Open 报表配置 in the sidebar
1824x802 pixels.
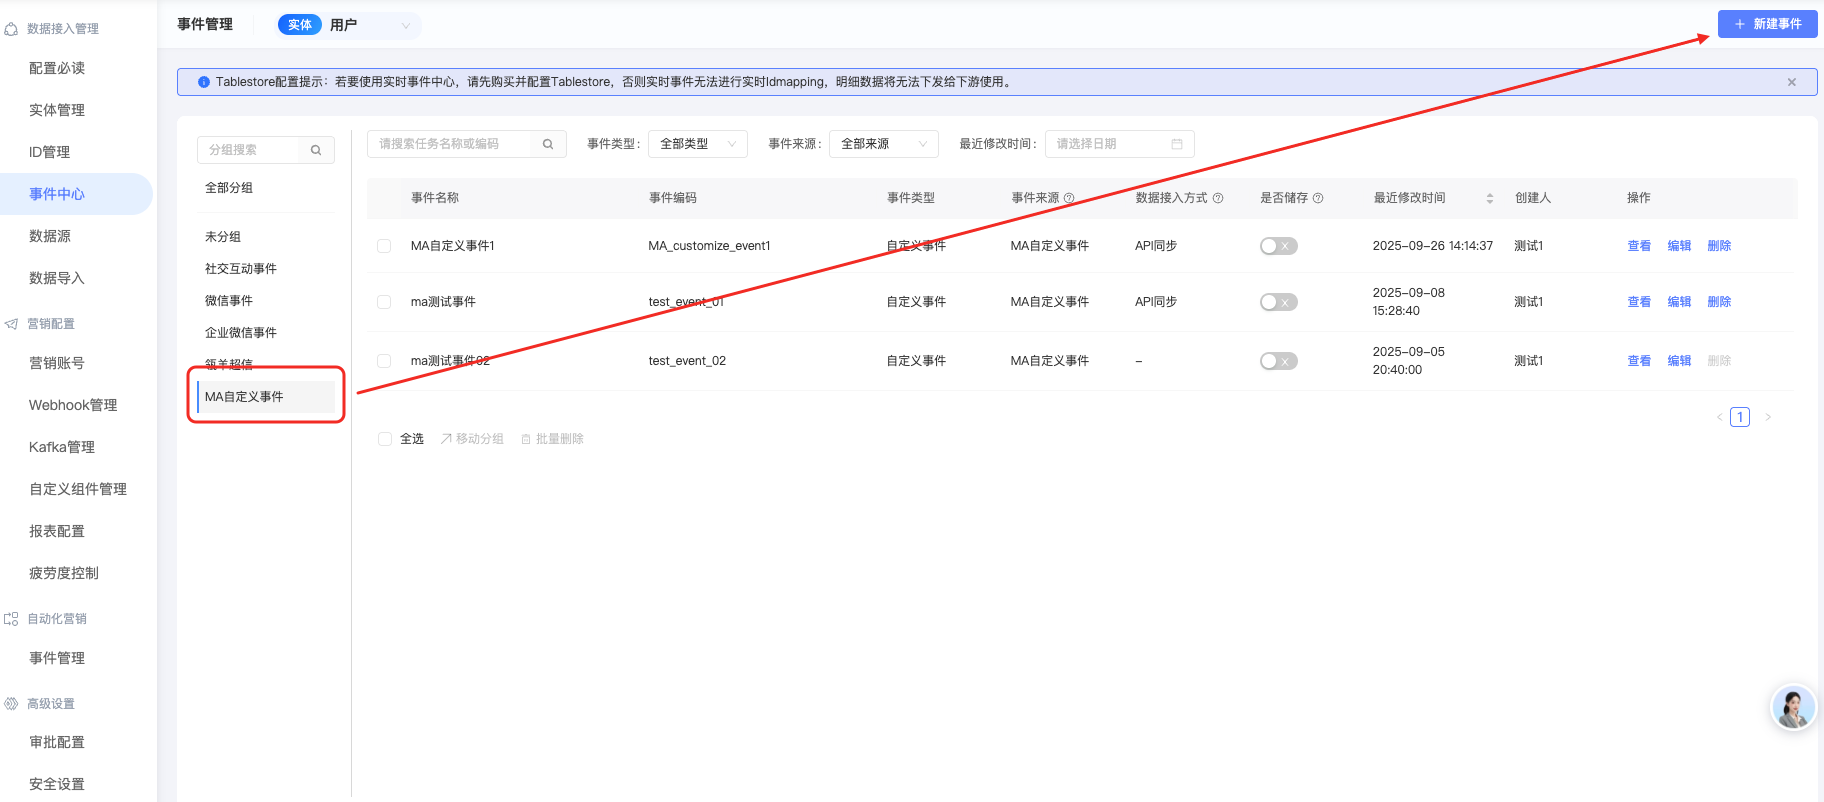point(57,531)
